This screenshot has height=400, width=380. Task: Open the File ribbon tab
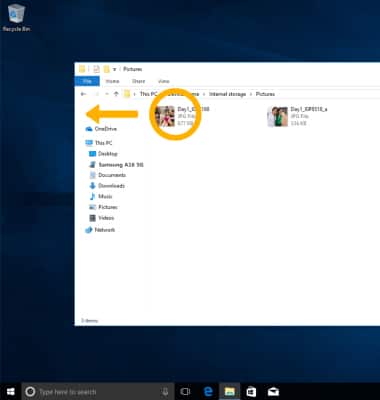coord(87,81)
